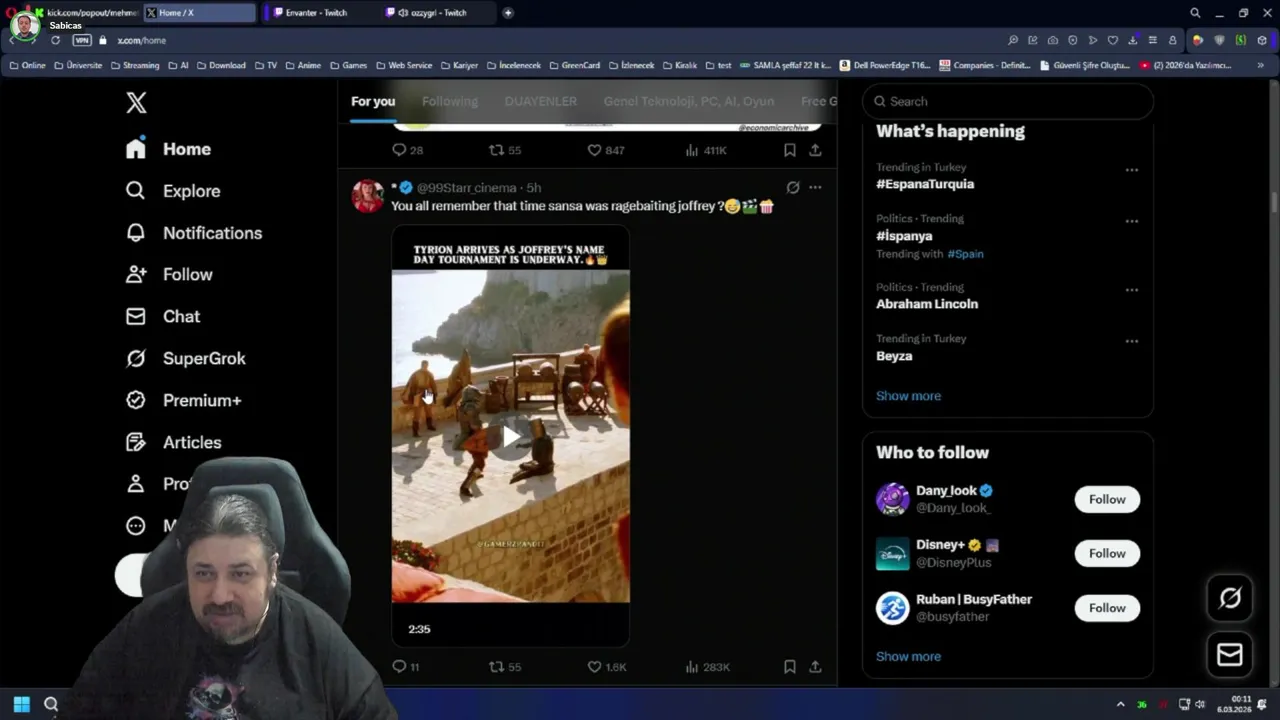1280x720 pixels.
Task: Play the Tyrion arrives video
Action: [x=511, y=436]
